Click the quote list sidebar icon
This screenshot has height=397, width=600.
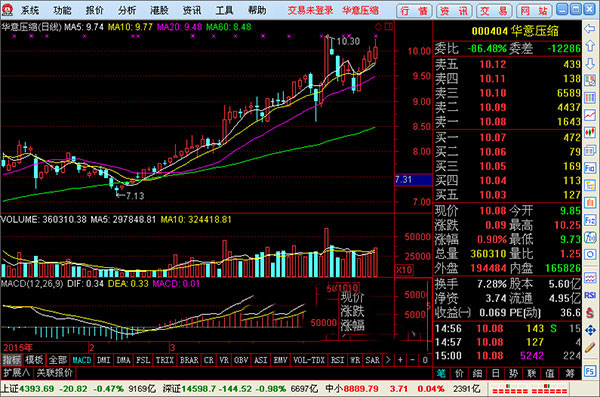coord(590,80)
